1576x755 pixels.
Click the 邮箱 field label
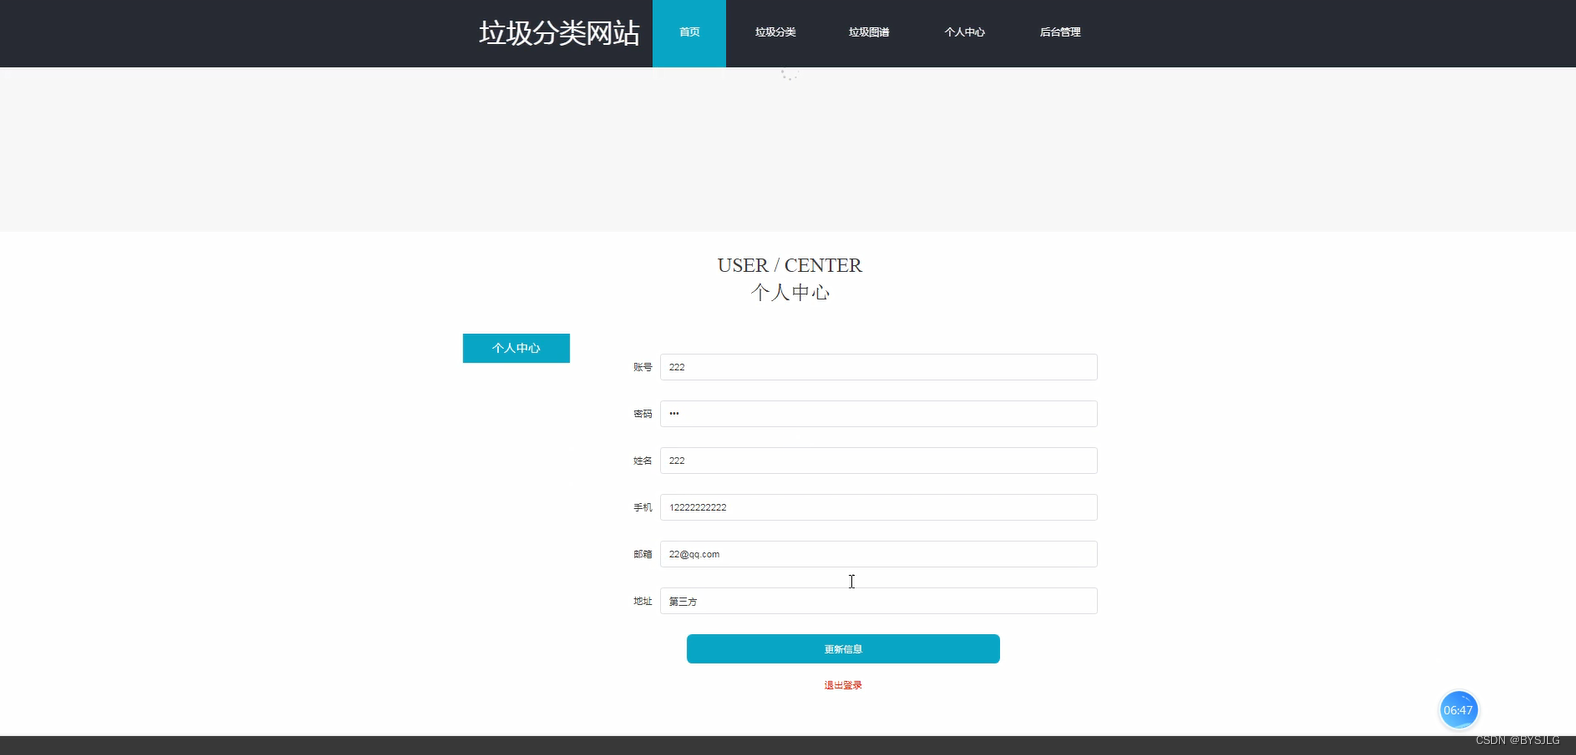coord(642,554)
